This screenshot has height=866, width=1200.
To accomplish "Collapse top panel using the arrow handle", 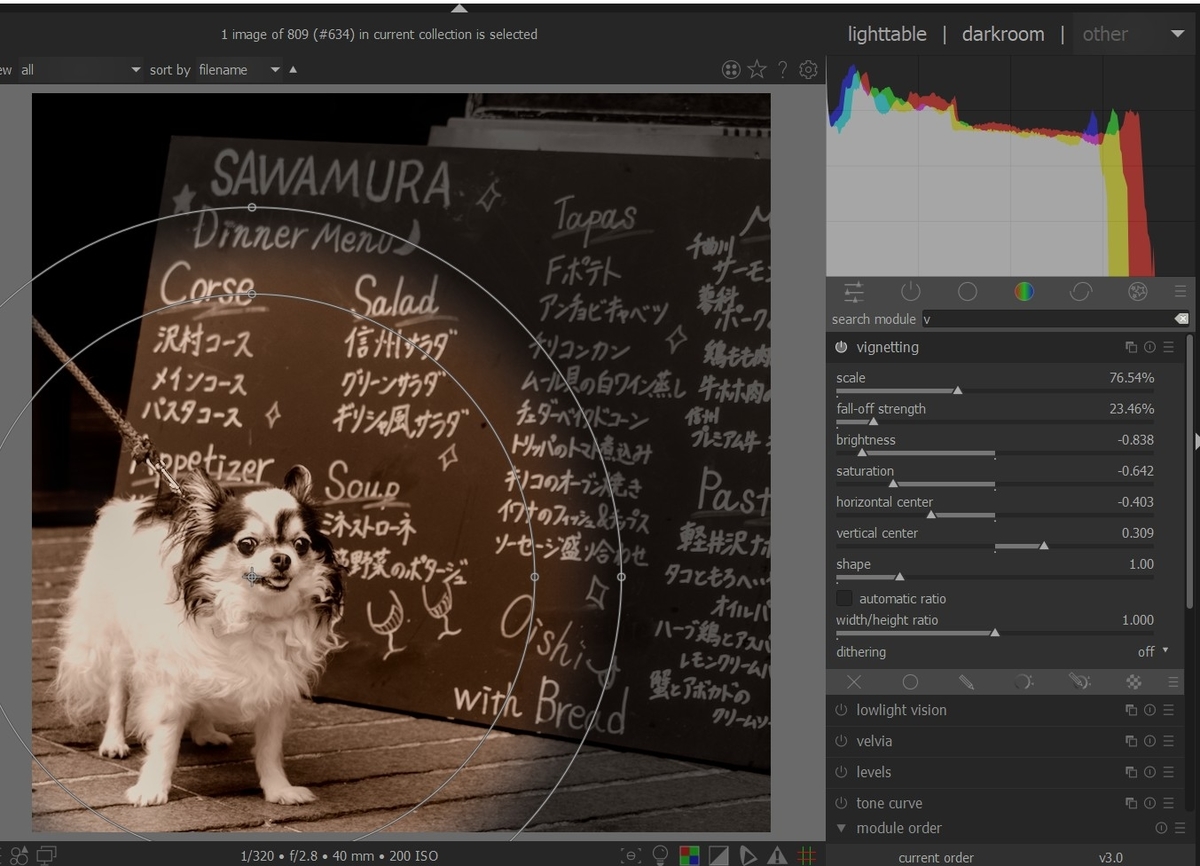I will (x=459, y=7).
